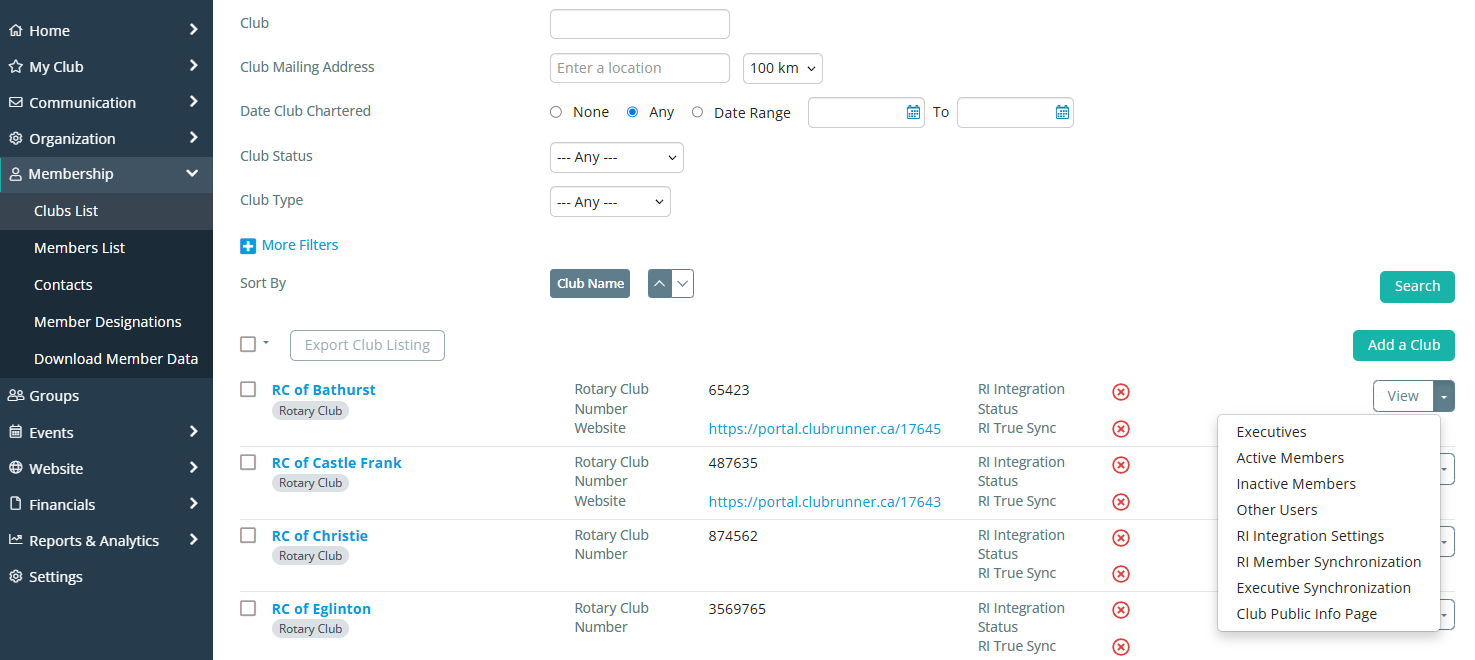Click the Organization gear icon
The width and height of the screenshot is (1475, 660).
15,139
